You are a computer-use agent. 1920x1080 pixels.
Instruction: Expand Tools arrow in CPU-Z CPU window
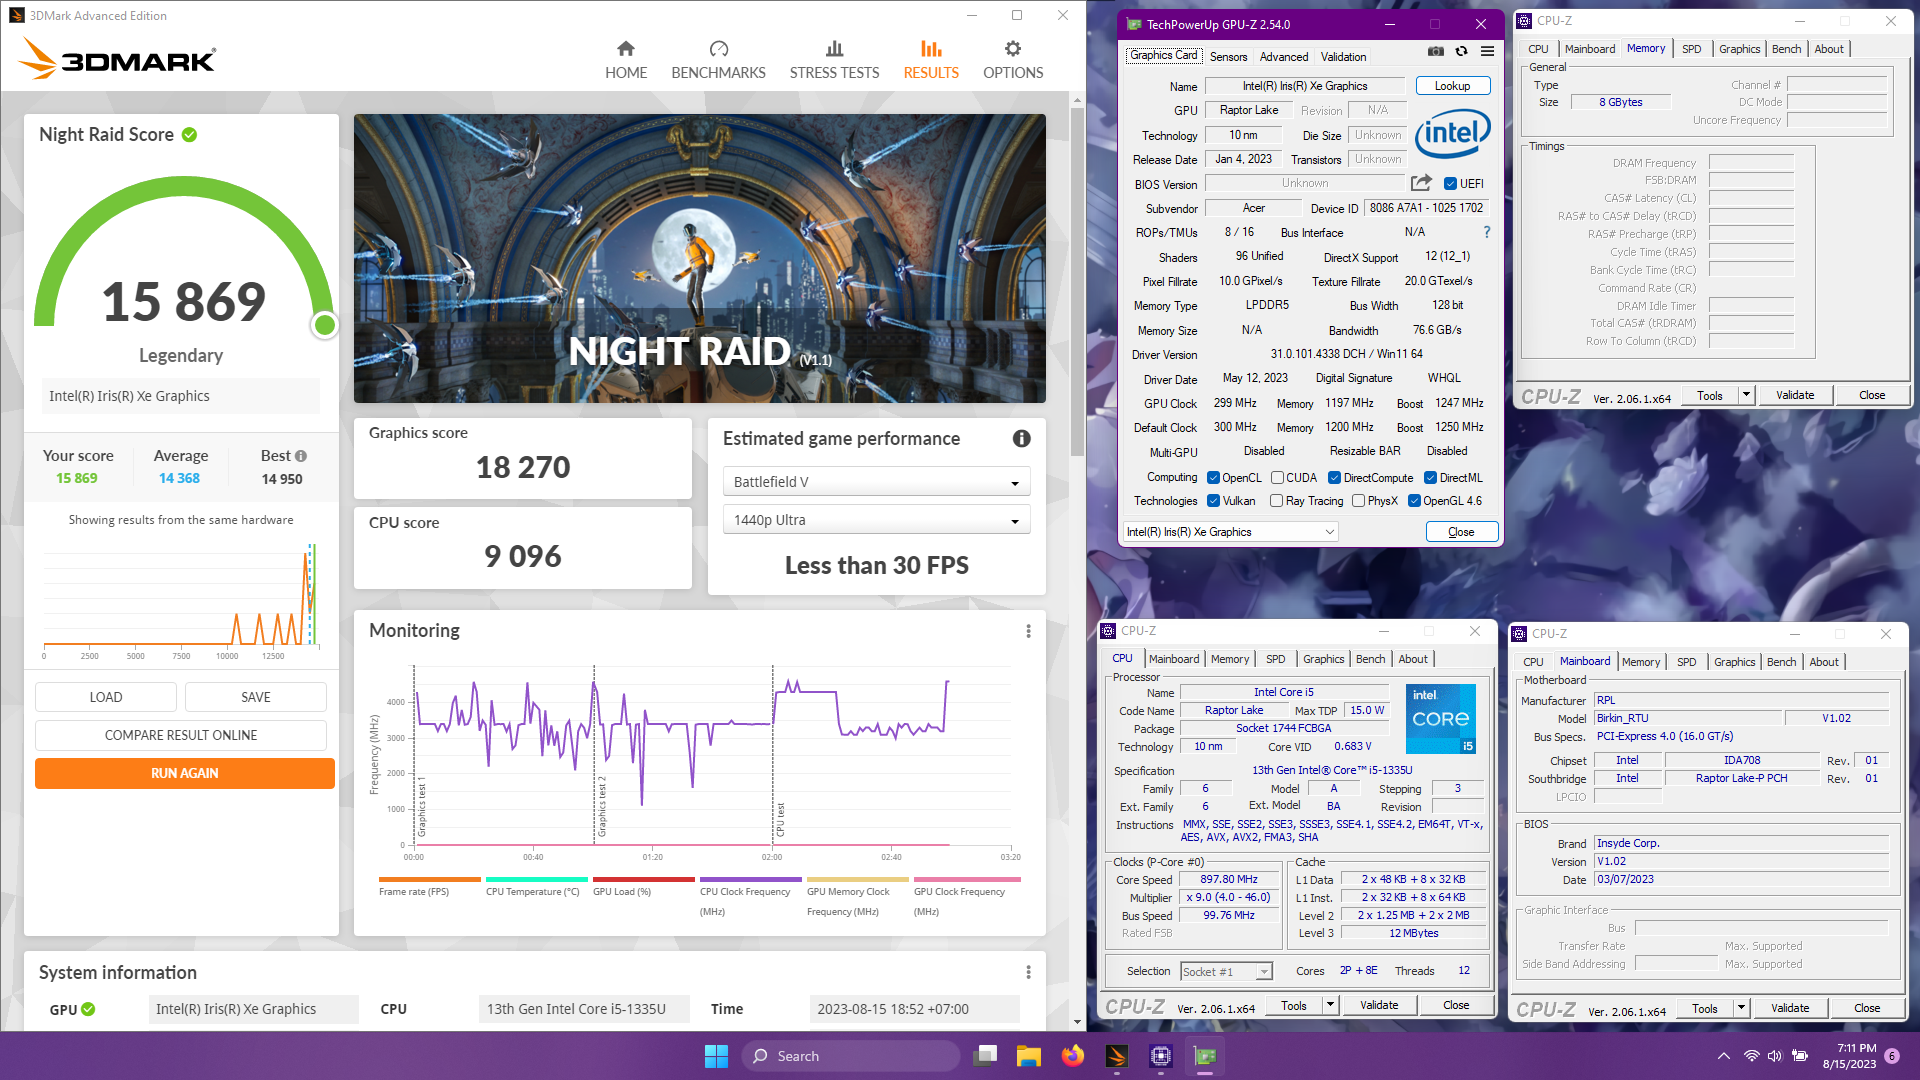(x=1330, y=1005)
